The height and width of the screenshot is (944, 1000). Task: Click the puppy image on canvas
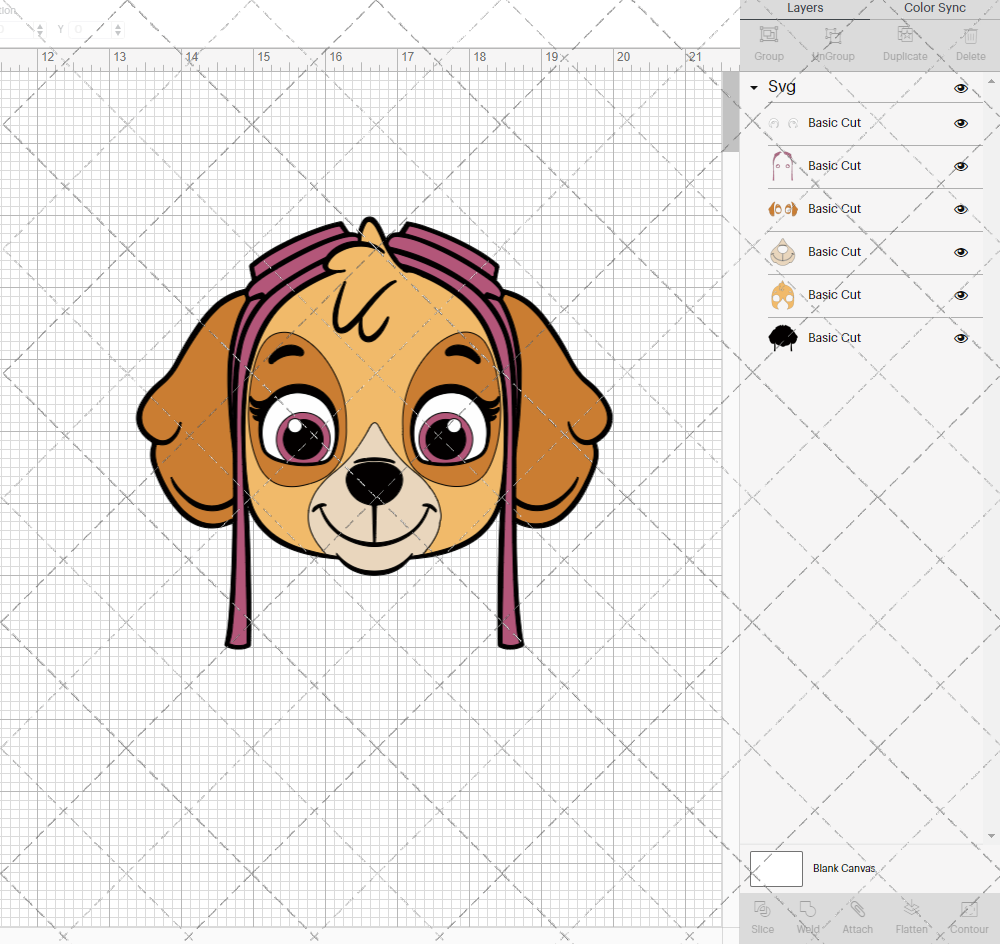(374, 432)
